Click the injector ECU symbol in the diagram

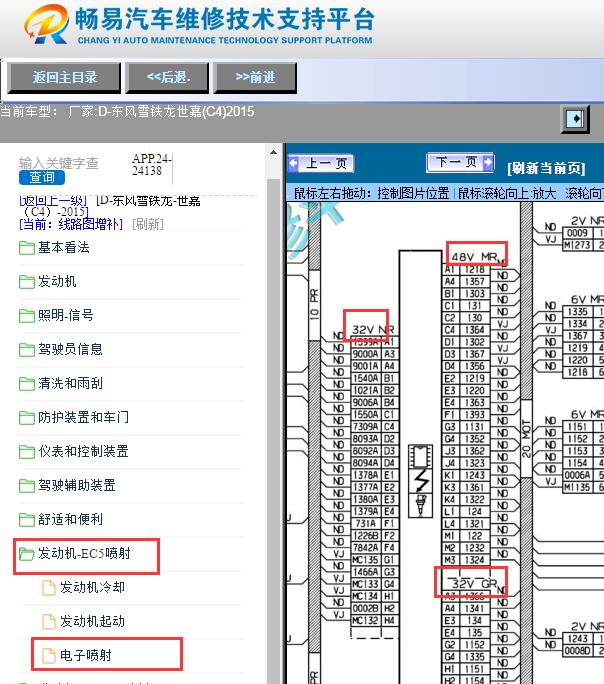pos(420,481)
